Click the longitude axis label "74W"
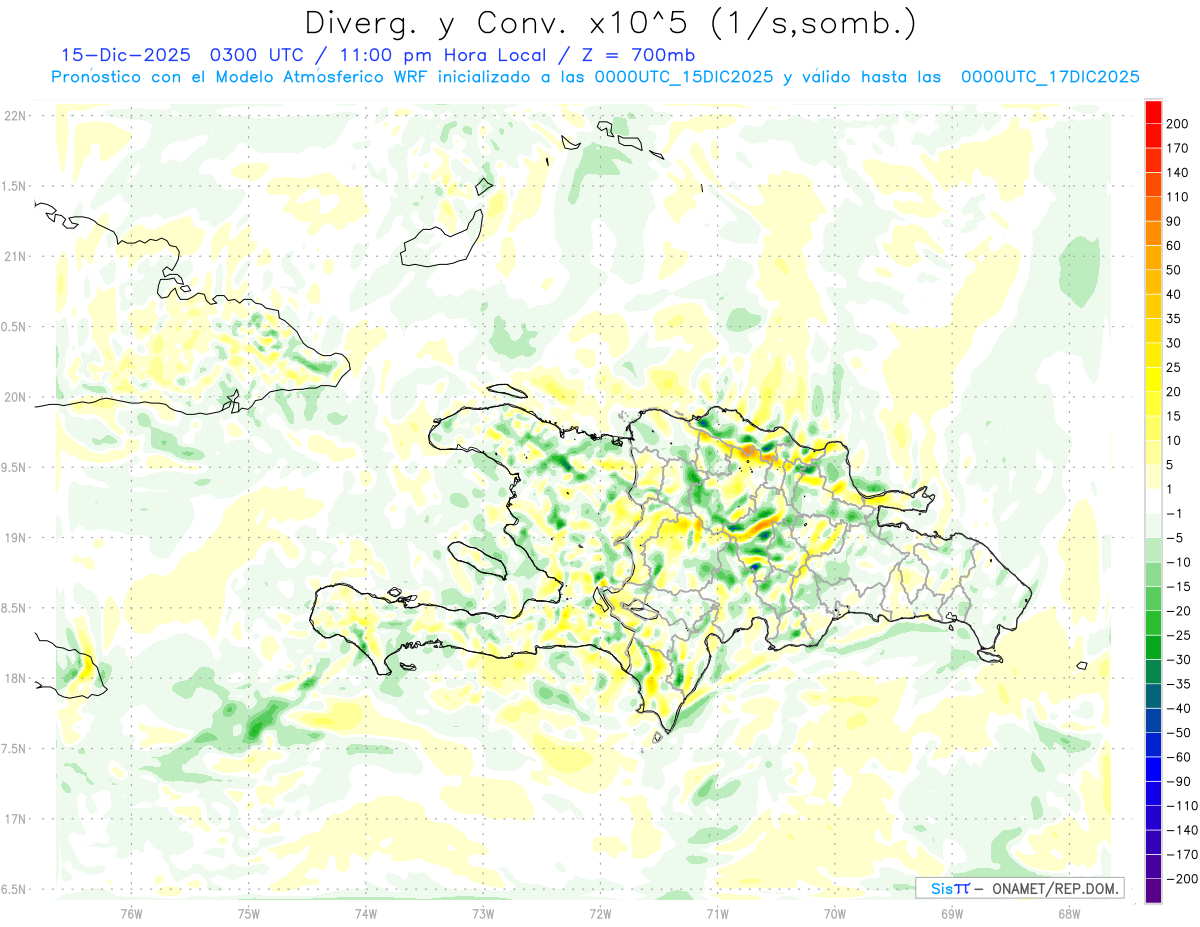The height and width of the screenshot is (927, 1200). (366, 913)
